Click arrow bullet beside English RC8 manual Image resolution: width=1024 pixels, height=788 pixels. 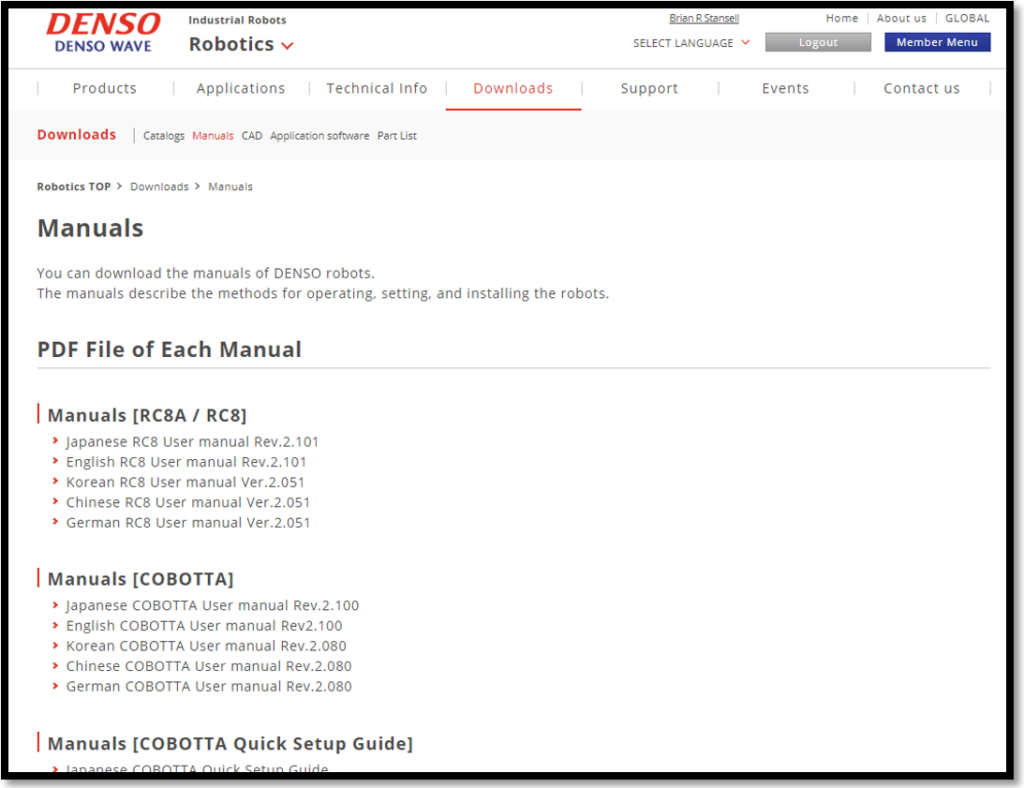[x=56, y=462]
